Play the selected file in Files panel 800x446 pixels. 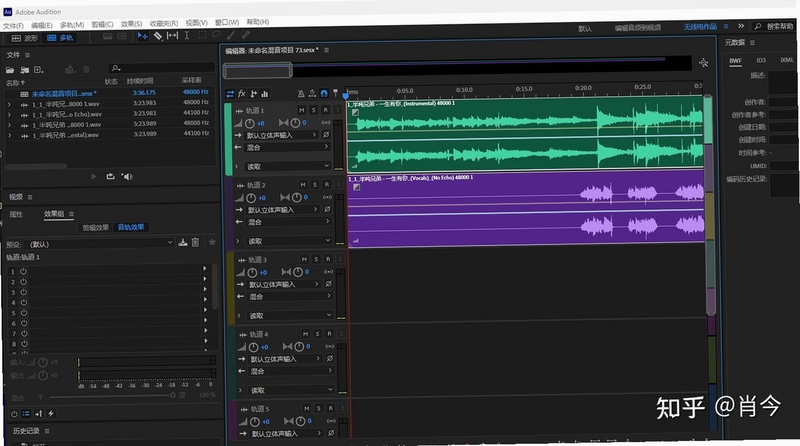93,177
